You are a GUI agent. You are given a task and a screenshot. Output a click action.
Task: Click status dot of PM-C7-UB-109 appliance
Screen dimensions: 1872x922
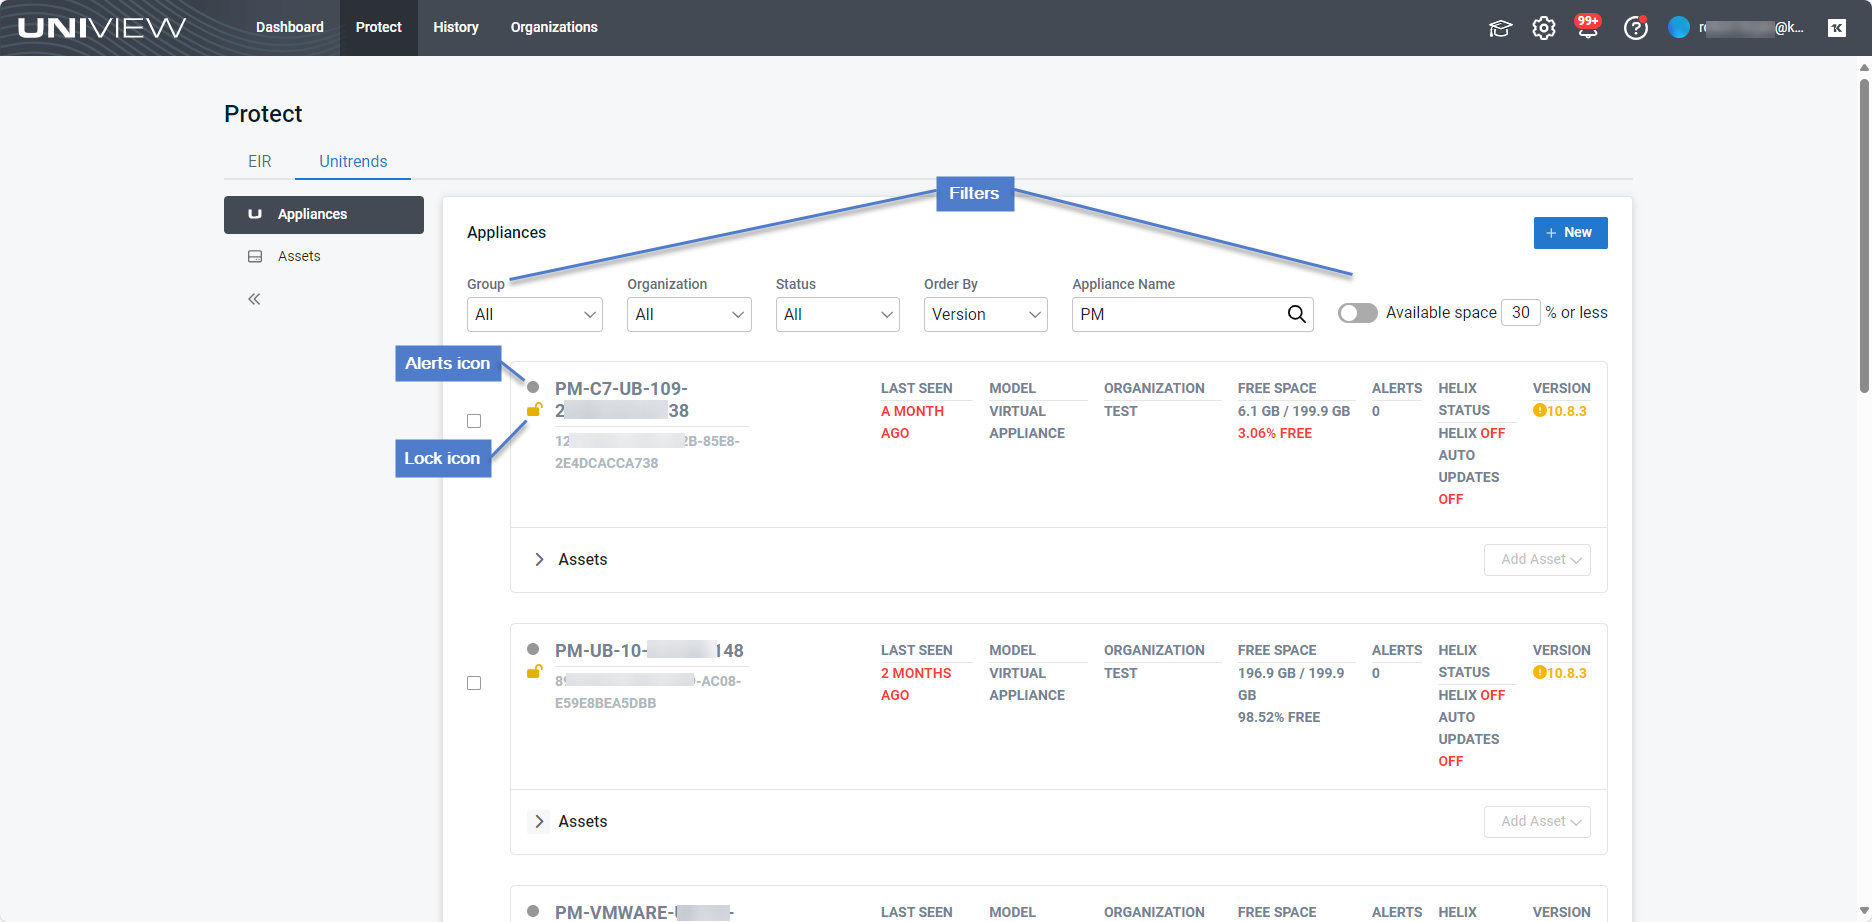tap(533, 387)
